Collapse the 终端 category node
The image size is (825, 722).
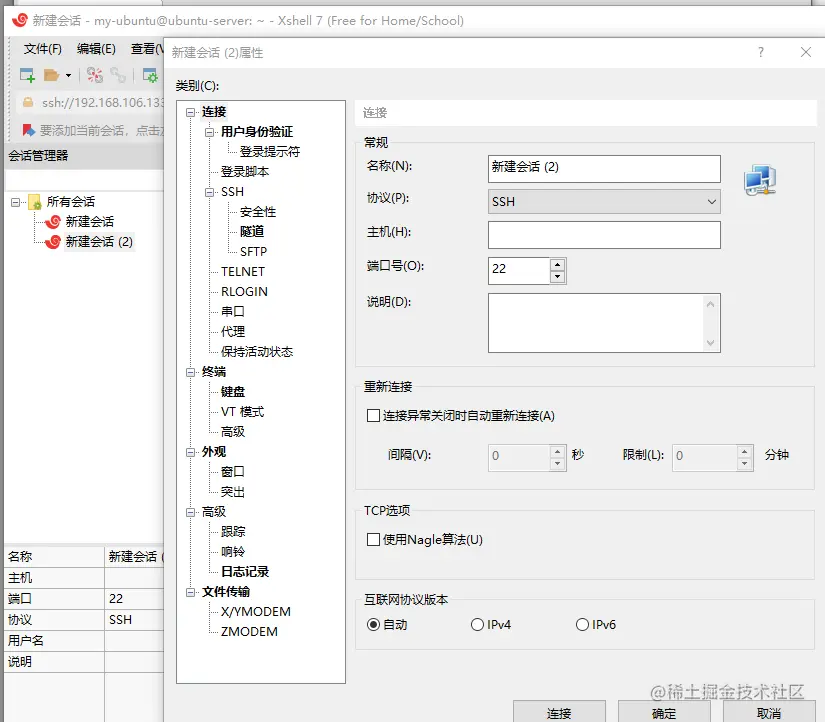coord(190,372)
